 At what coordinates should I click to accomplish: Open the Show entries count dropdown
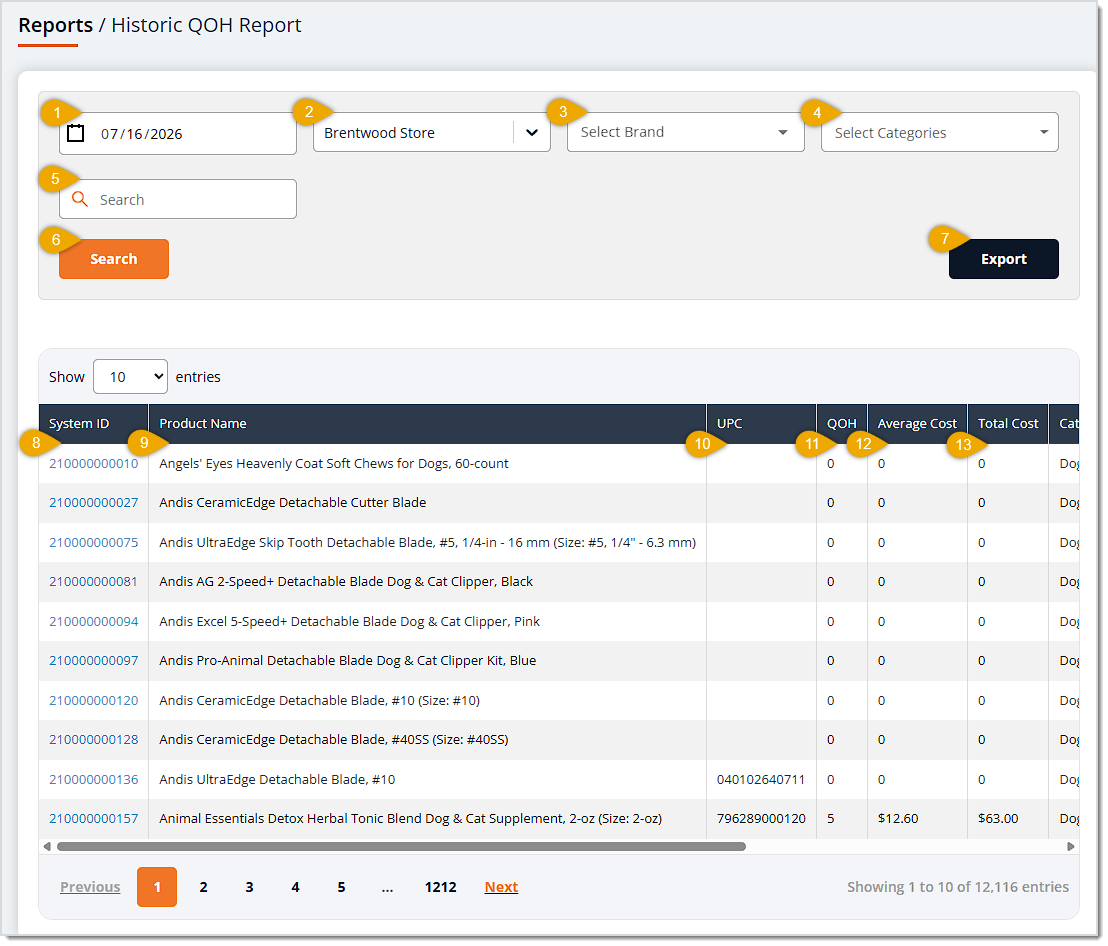coord(131,378)
